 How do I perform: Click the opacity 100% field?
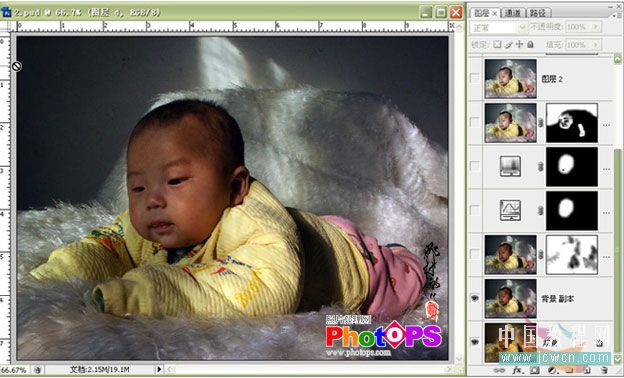(578, 27)
